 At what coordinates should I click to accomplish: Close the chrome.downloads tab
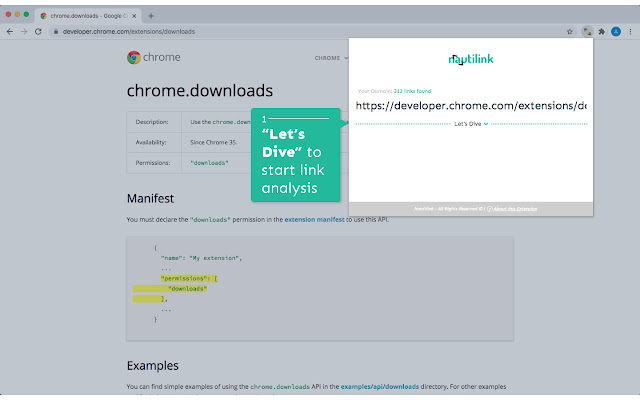(x=134, y=16)
